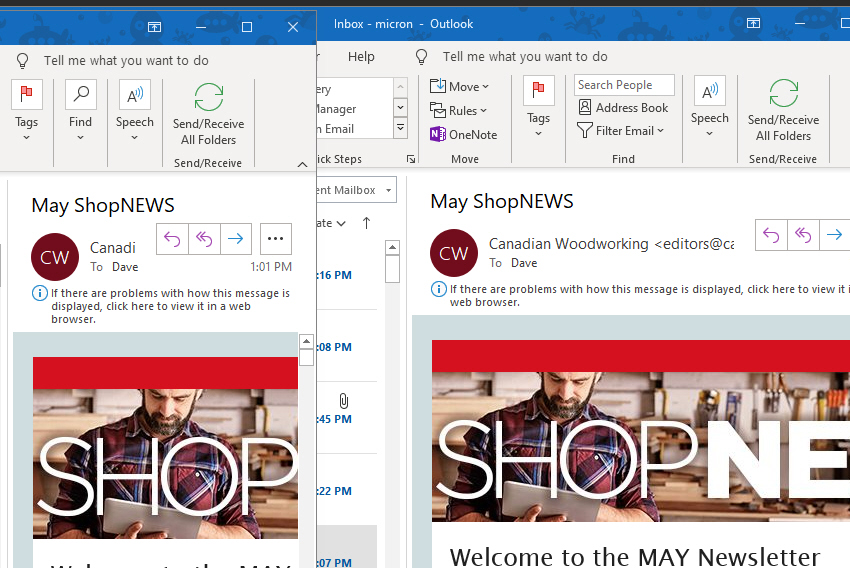850x568 pixels.
Task: Click CW sender avatar in Inbox reading pane
Action: point(454,253)
